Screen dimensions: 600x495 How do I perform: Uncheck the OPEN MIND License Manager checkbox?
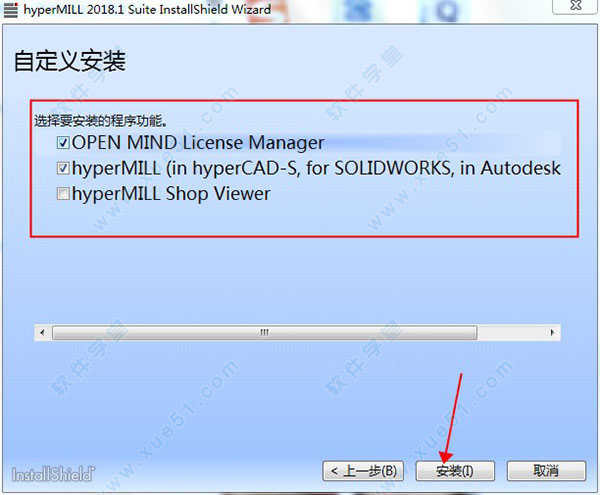(x=64, y=143)
